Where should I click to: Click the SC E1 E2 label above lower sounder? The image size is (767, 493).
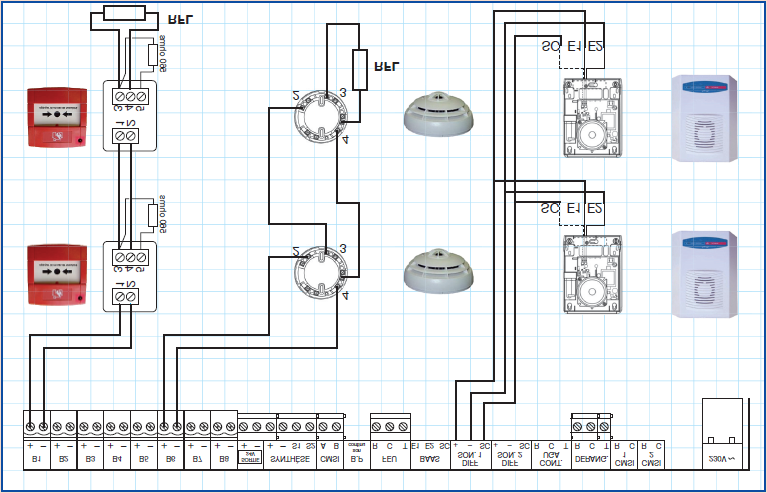pyautogui.click(x=572, y=208)
